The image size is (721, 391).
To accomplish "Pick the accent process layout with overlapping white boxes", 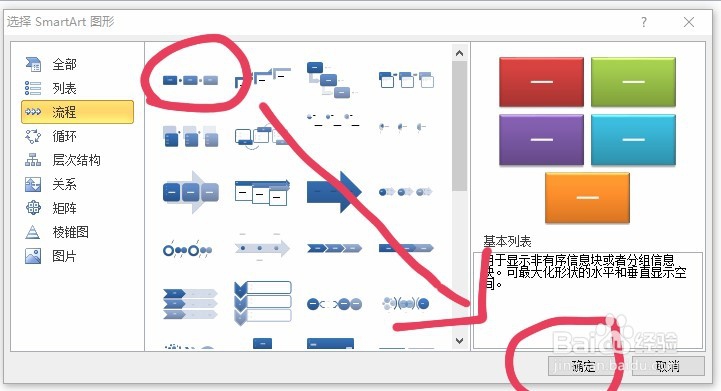I will click(x=406, y=80).
